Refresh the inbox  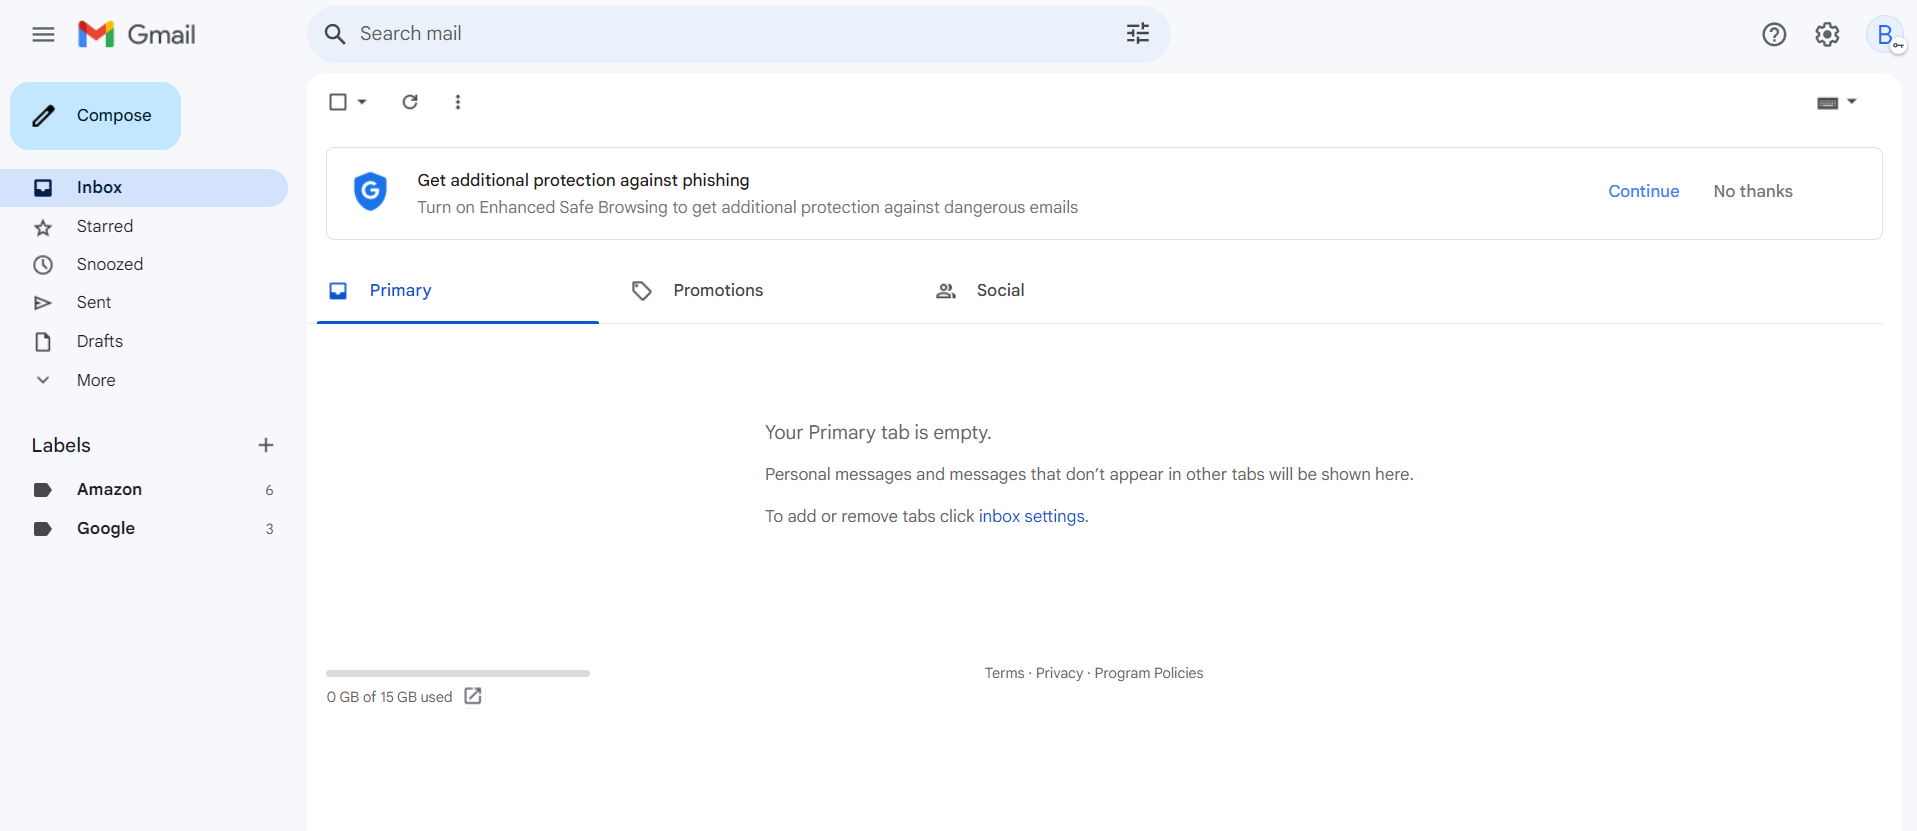pos(410,102)
